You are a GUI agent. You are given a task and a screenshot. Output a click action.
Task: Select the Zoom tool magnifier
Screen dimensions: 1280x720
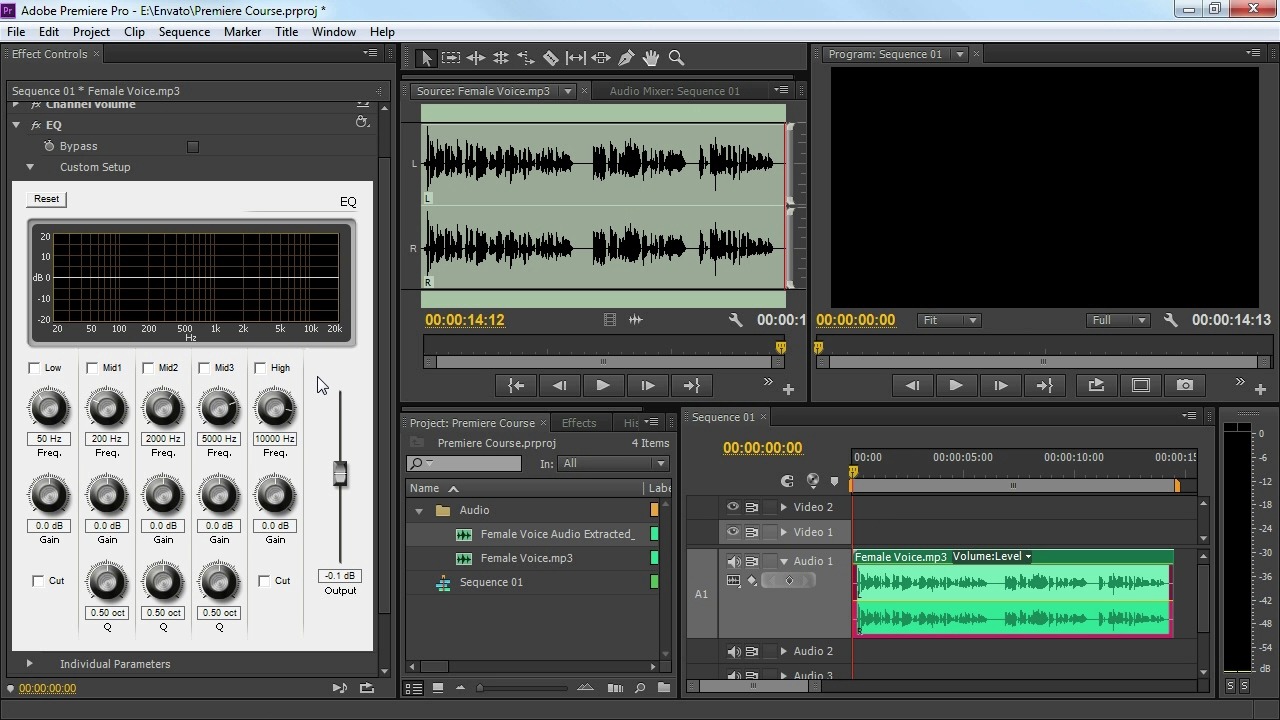676,59
